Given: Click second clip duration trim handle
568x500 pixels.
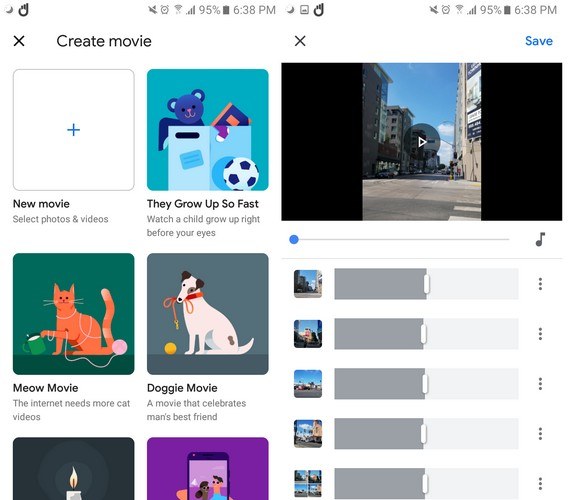Looking at the screenshot, I should [x=423, y=334].
